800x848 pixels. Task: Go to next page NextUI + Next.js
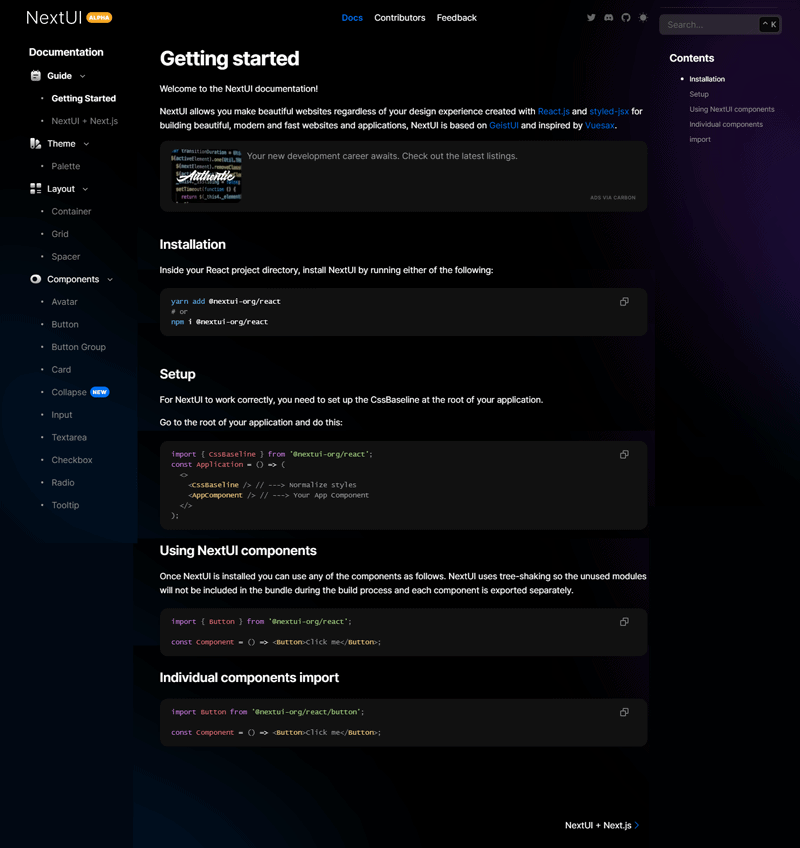602,825
